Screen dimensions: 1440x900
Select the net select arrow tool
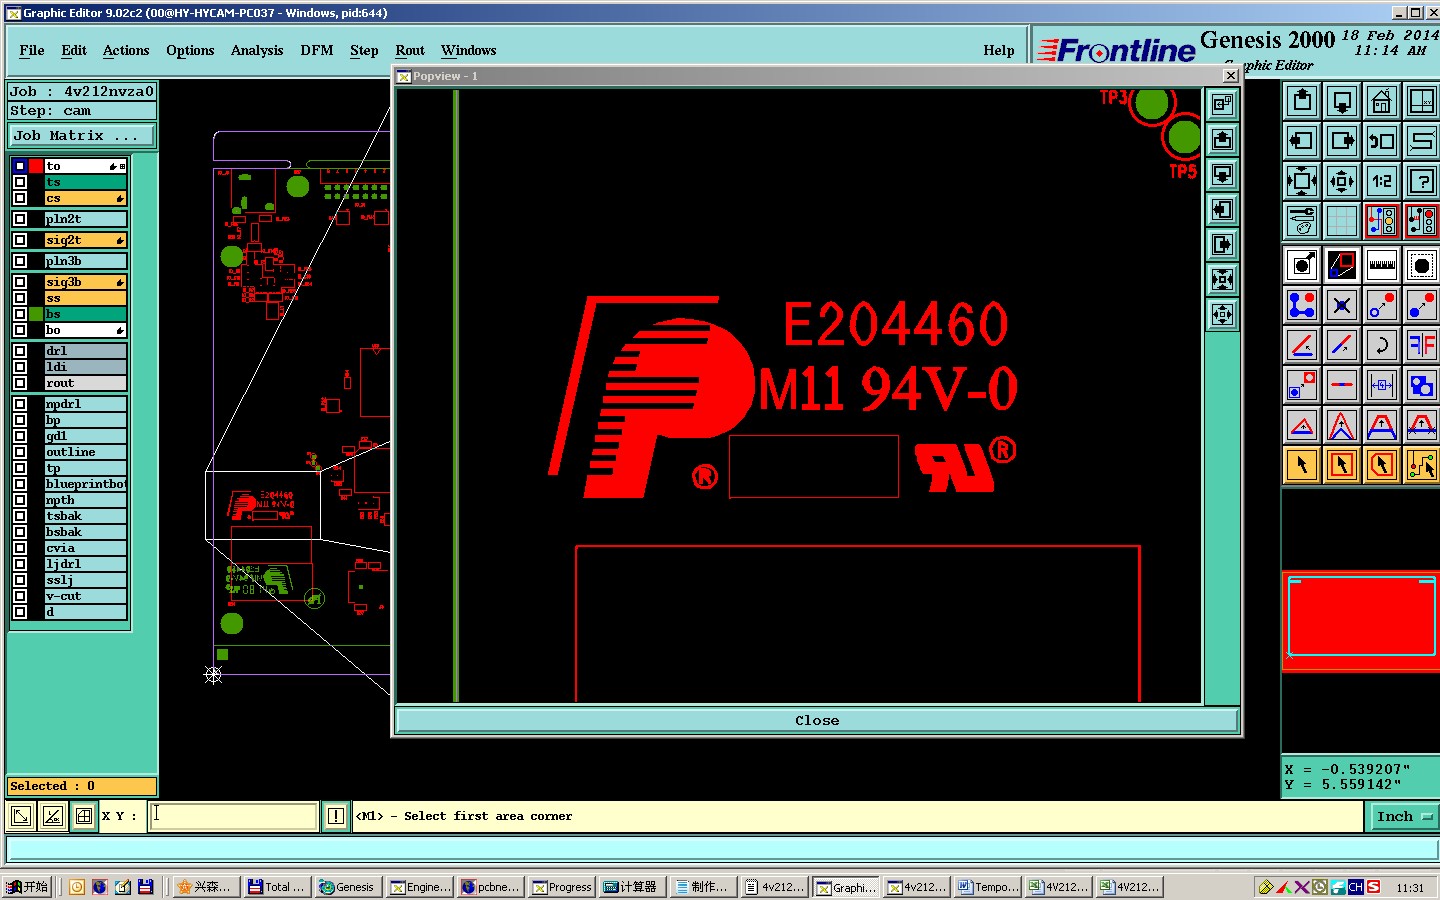click(x=1422, y=465)
